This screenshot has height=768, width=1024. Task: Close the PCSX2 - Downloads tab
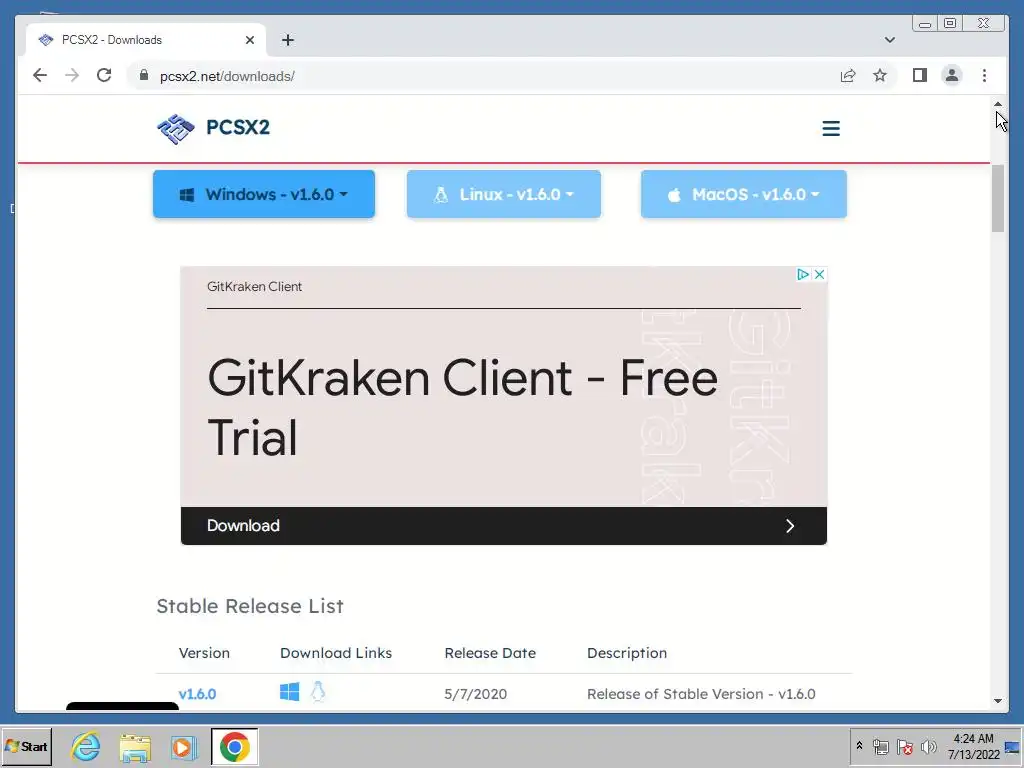click(249, 40)
